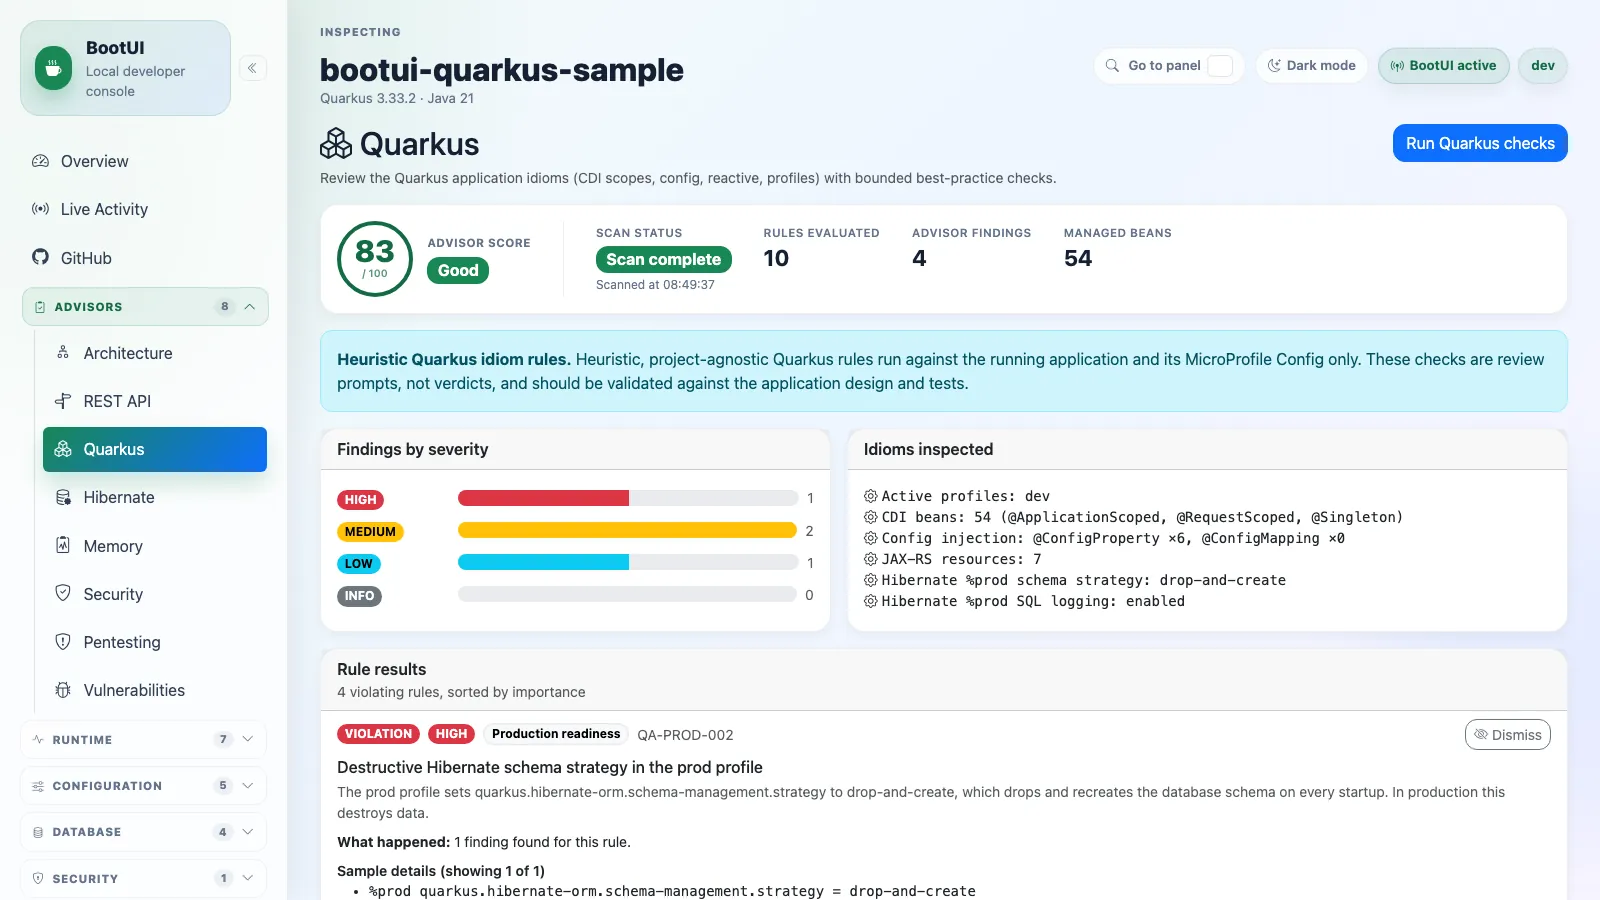1600x900 pixels.
Task: Click the BootUI coffee cup logo
Action: (x=53, y=68)
